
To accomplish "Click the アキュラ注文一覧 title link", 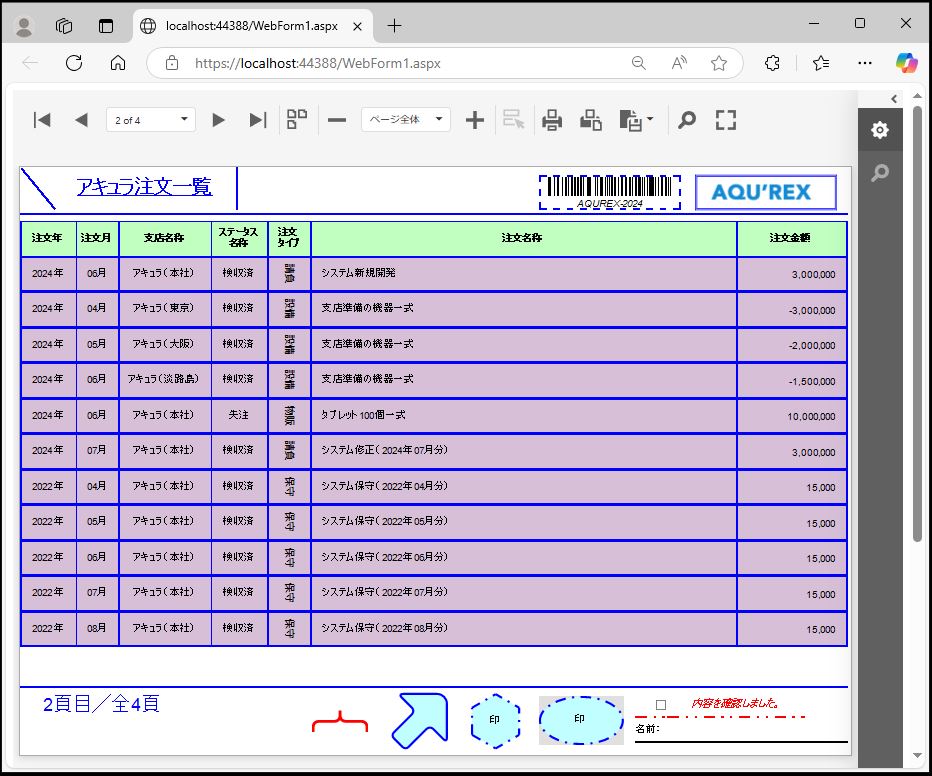I will point(144,187).
